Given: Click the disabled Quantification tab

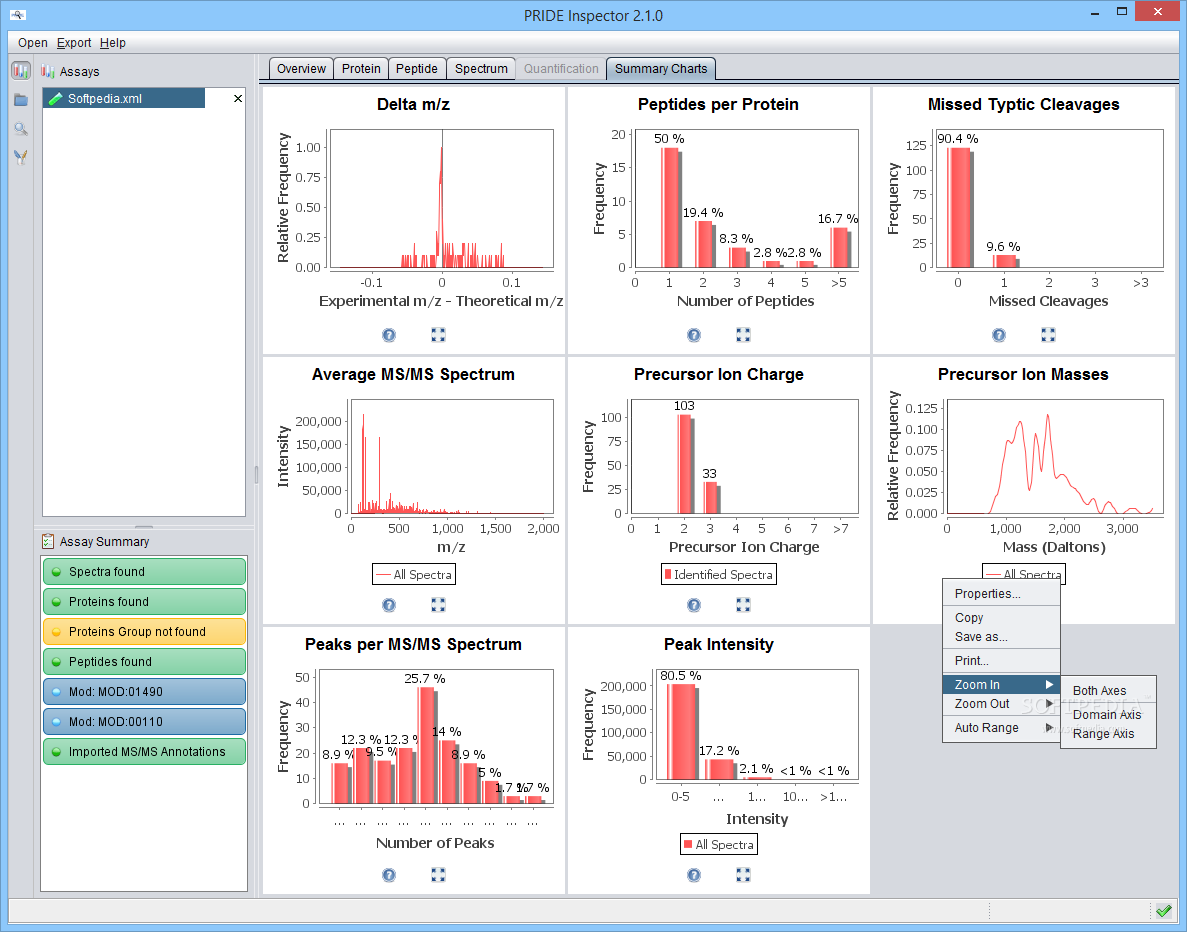Looking at the screenshot, I should [561, 69].
